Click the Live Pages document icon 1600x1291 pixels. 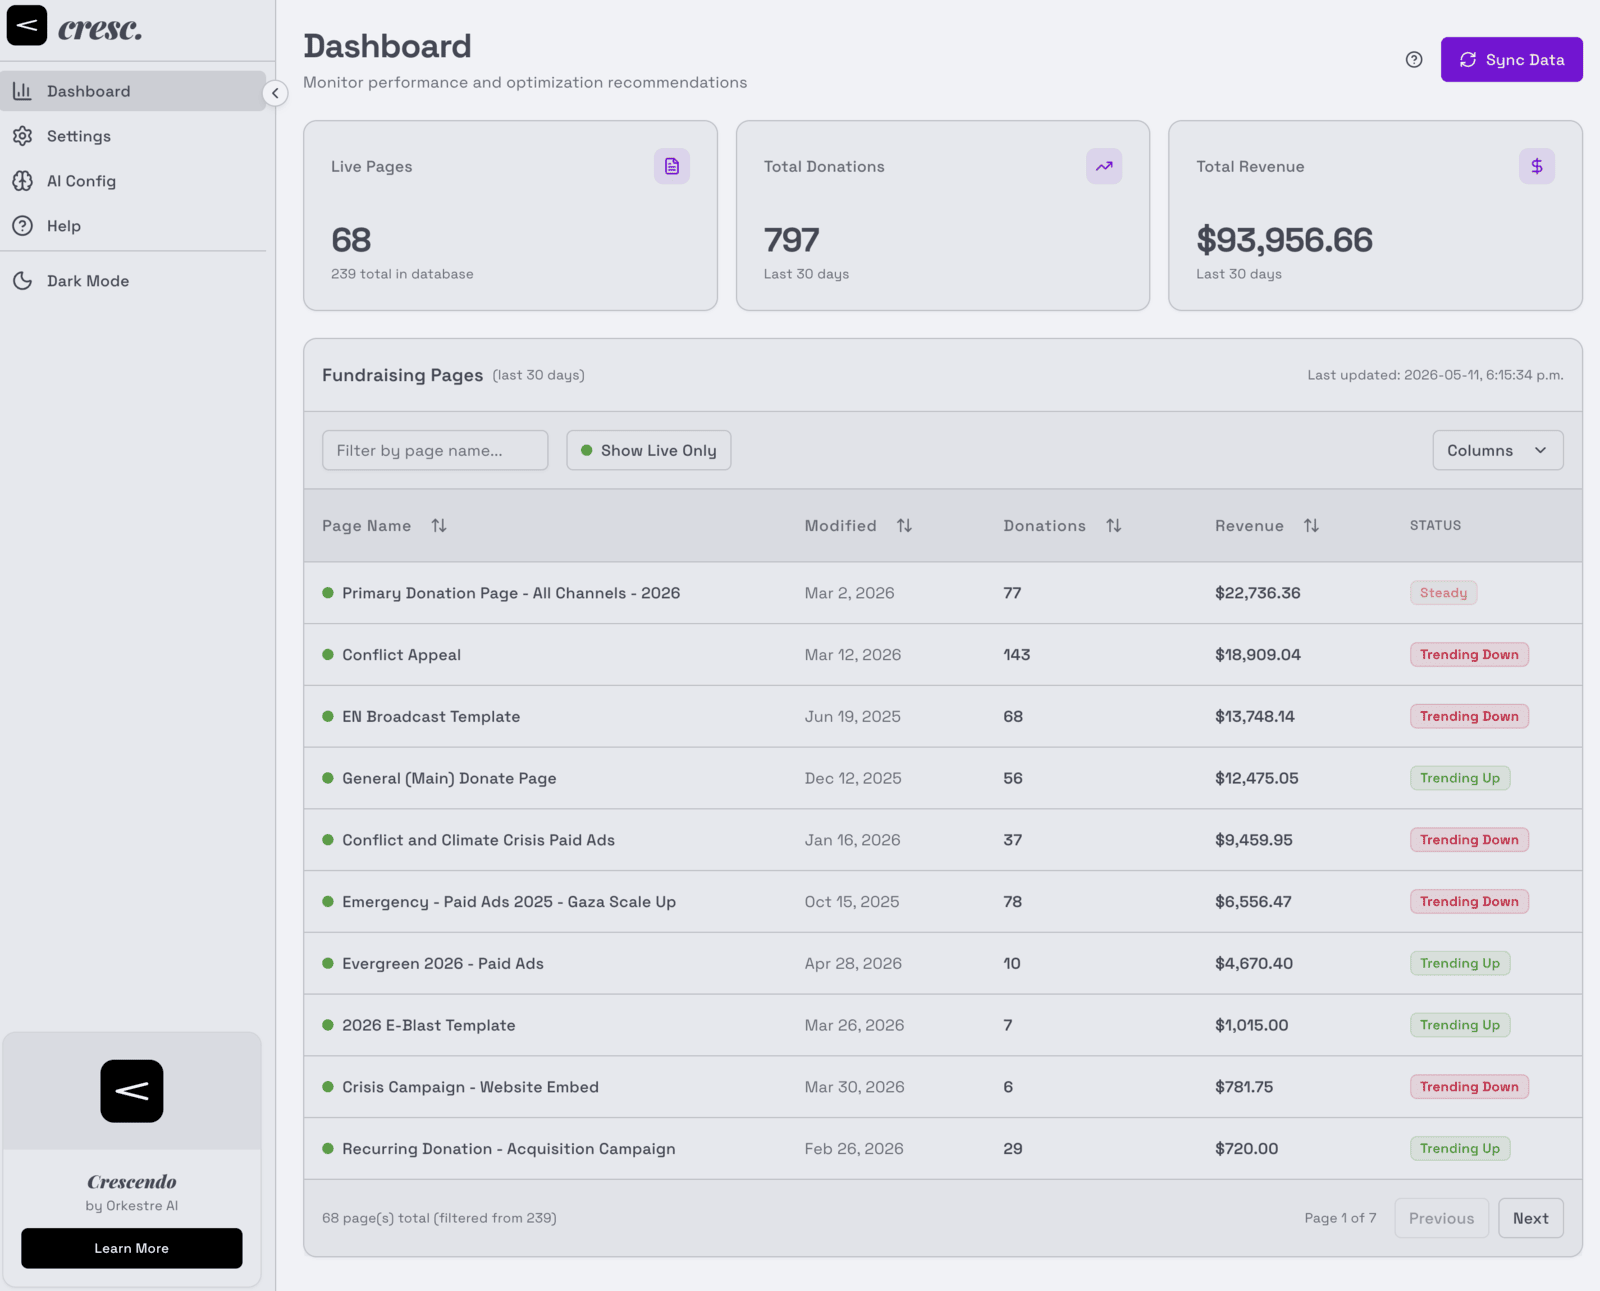point(672,166)
